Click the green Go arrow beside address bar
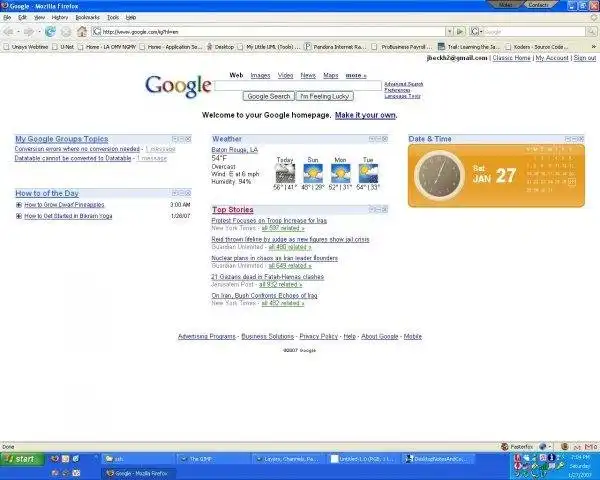The image size is (600, 480). click(460, 32)
